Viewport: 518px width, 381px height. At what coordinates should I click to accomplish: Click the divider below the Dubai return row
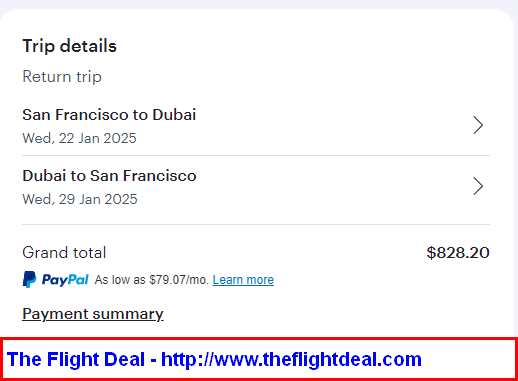click(x=256, y=224)
